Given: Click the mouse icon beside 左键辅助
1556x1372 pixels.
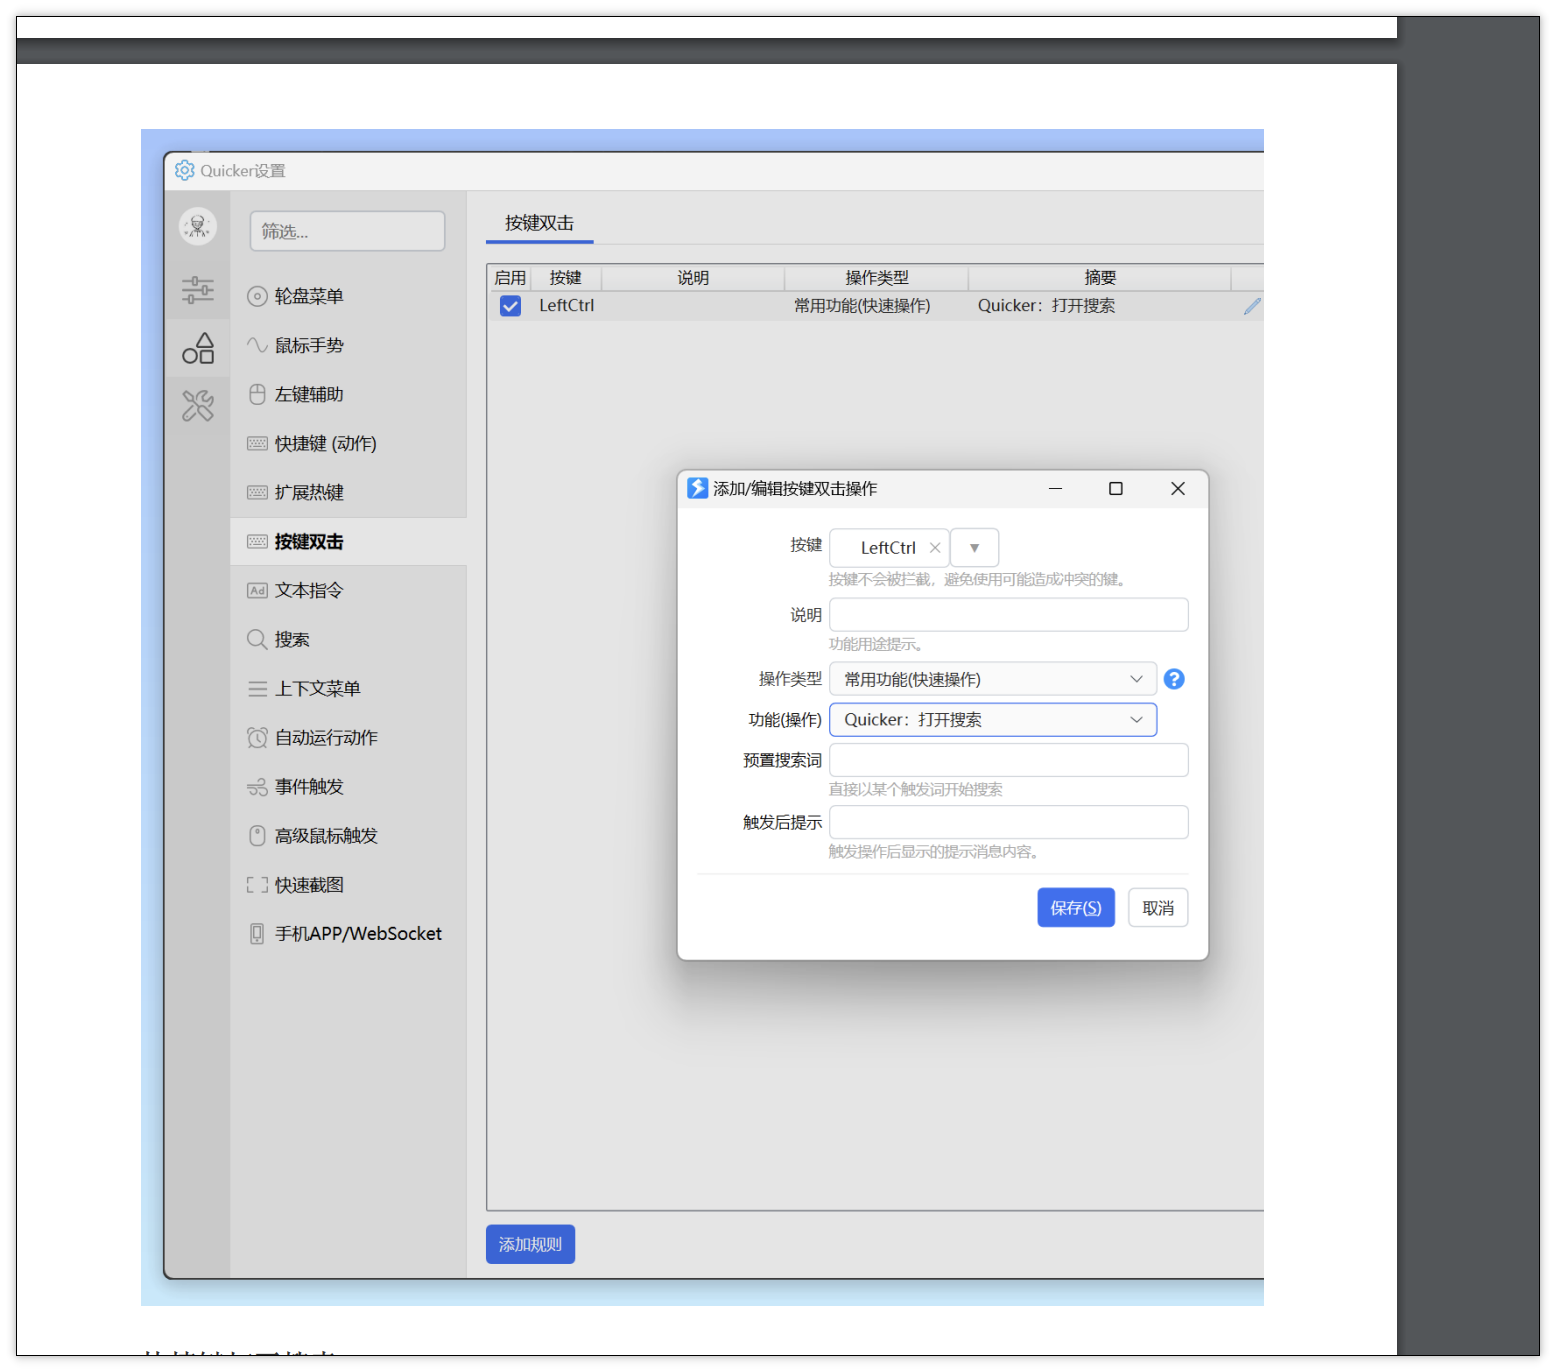Looking at the screenshot, I should click(x=258, y=394).
